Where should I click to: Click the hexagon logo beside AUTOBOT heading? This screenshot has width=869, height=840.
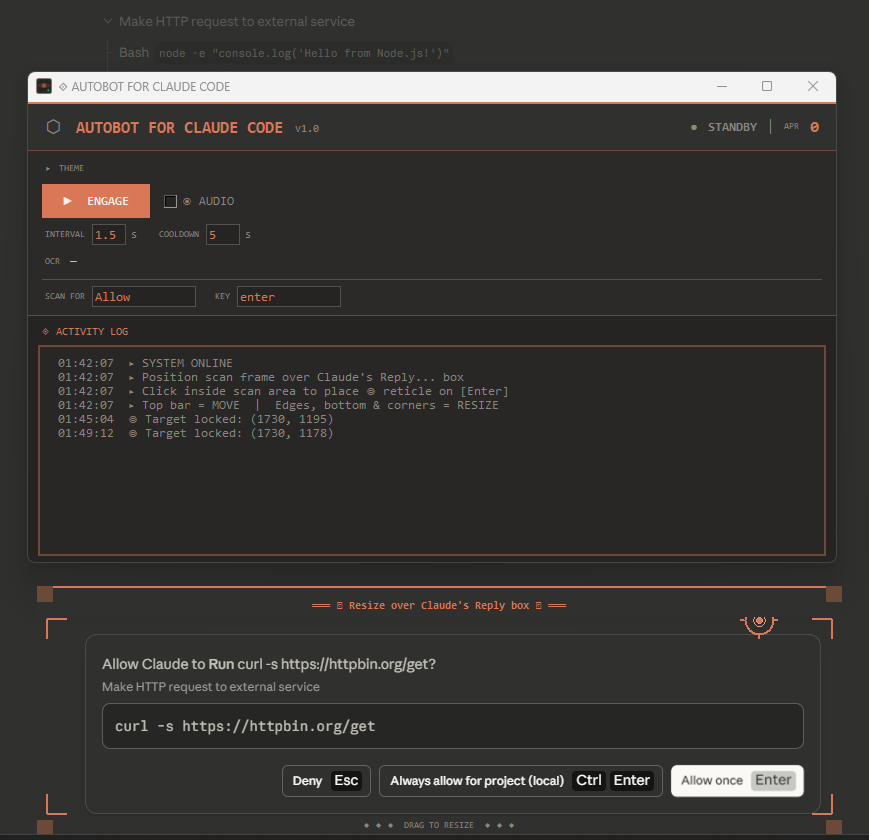[53, 127]
